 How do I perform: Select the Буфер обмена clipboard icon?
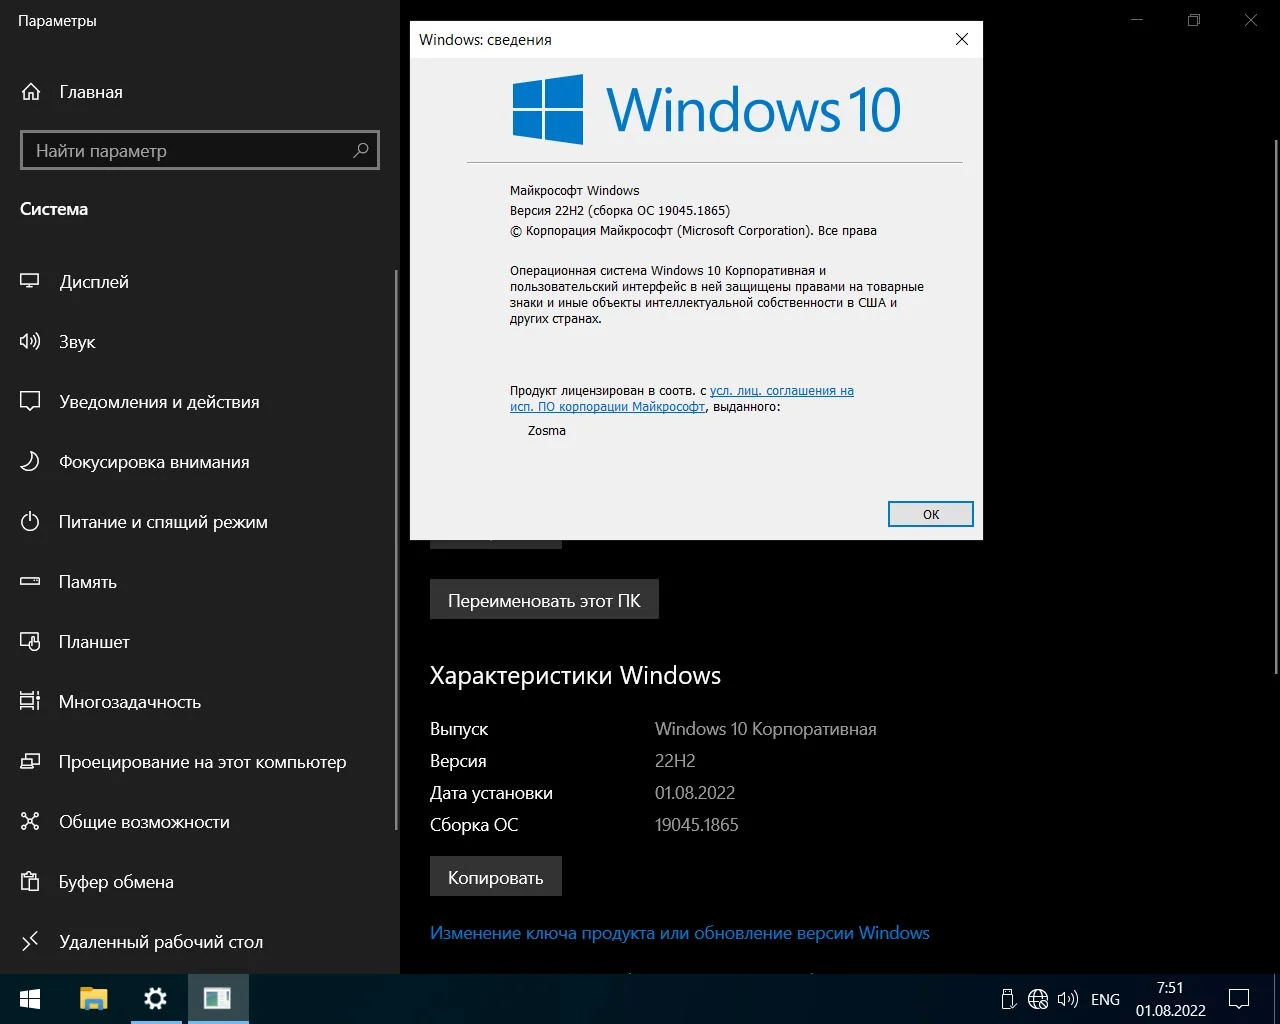30,882
